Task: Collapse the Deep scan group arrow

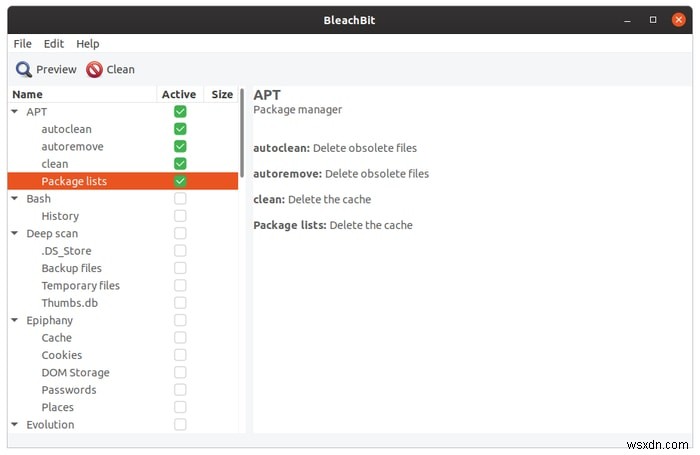Action: point(14,234)
